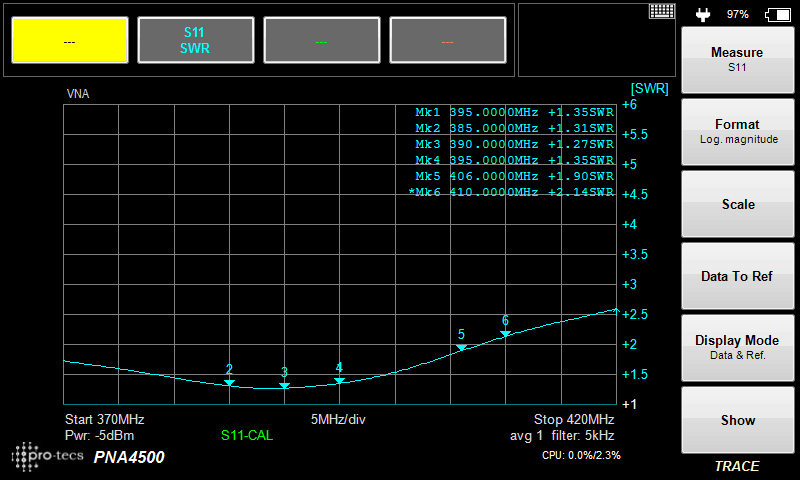Select marker 5 triangle on trace
The image size is (800, 480).
[x=461, y=347]
